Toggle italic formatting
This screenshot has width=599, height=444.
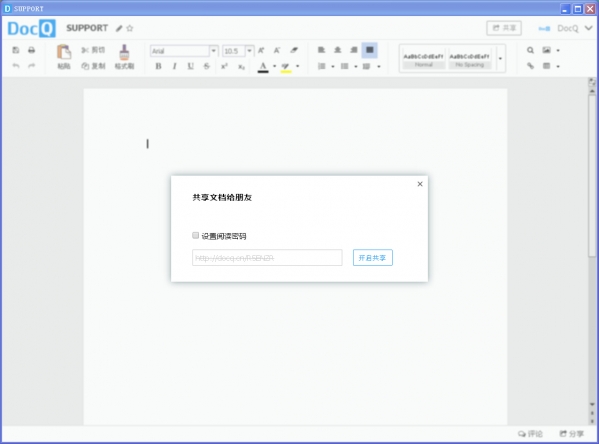coord(174,66)
